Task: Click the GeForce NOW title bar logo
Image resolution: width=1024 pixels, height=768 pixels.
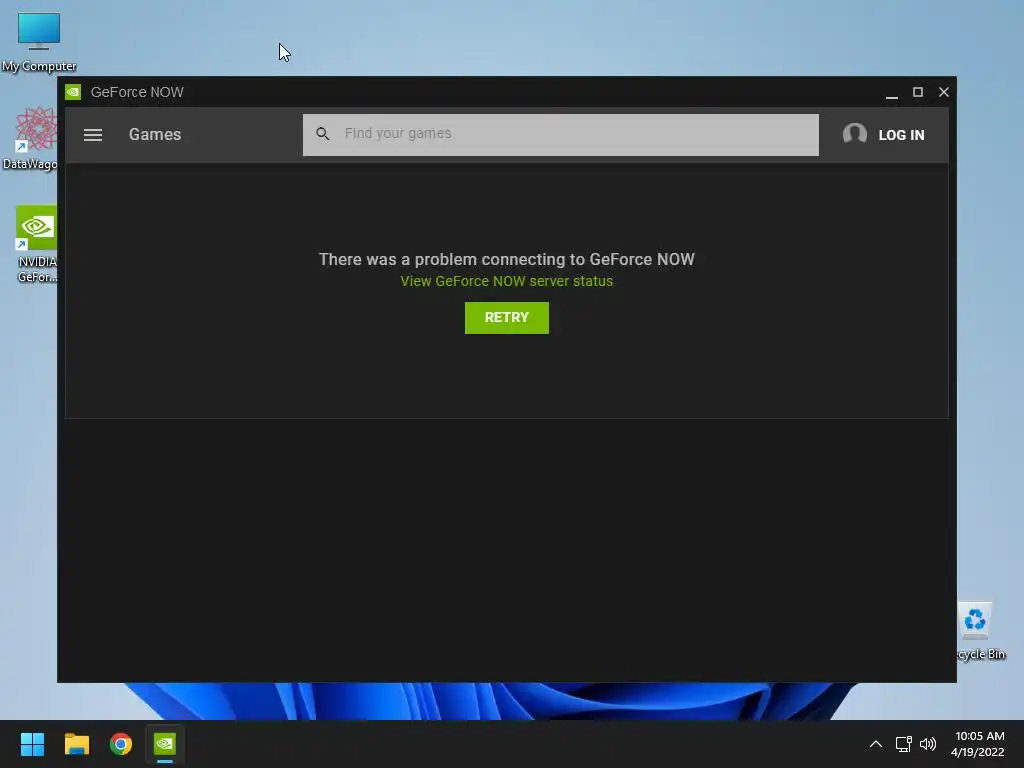Action: coord(73,92)
